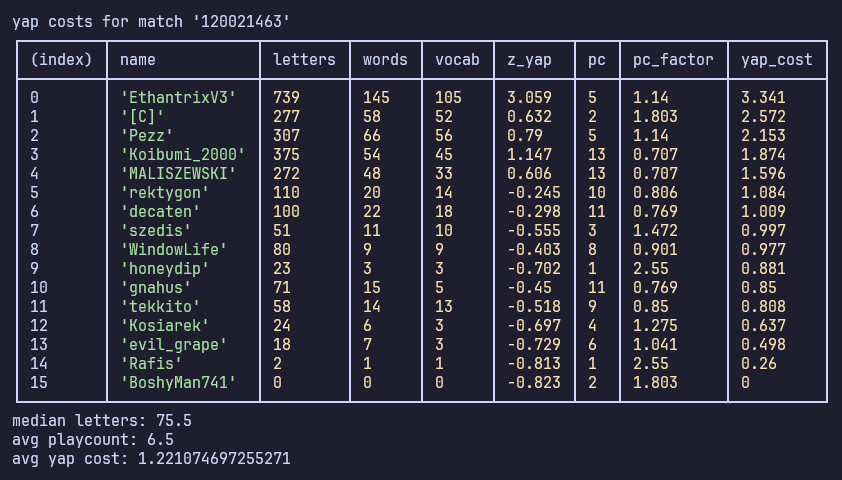Click the name 'tekkito'
Screen dimensions: 842x480
160,307
